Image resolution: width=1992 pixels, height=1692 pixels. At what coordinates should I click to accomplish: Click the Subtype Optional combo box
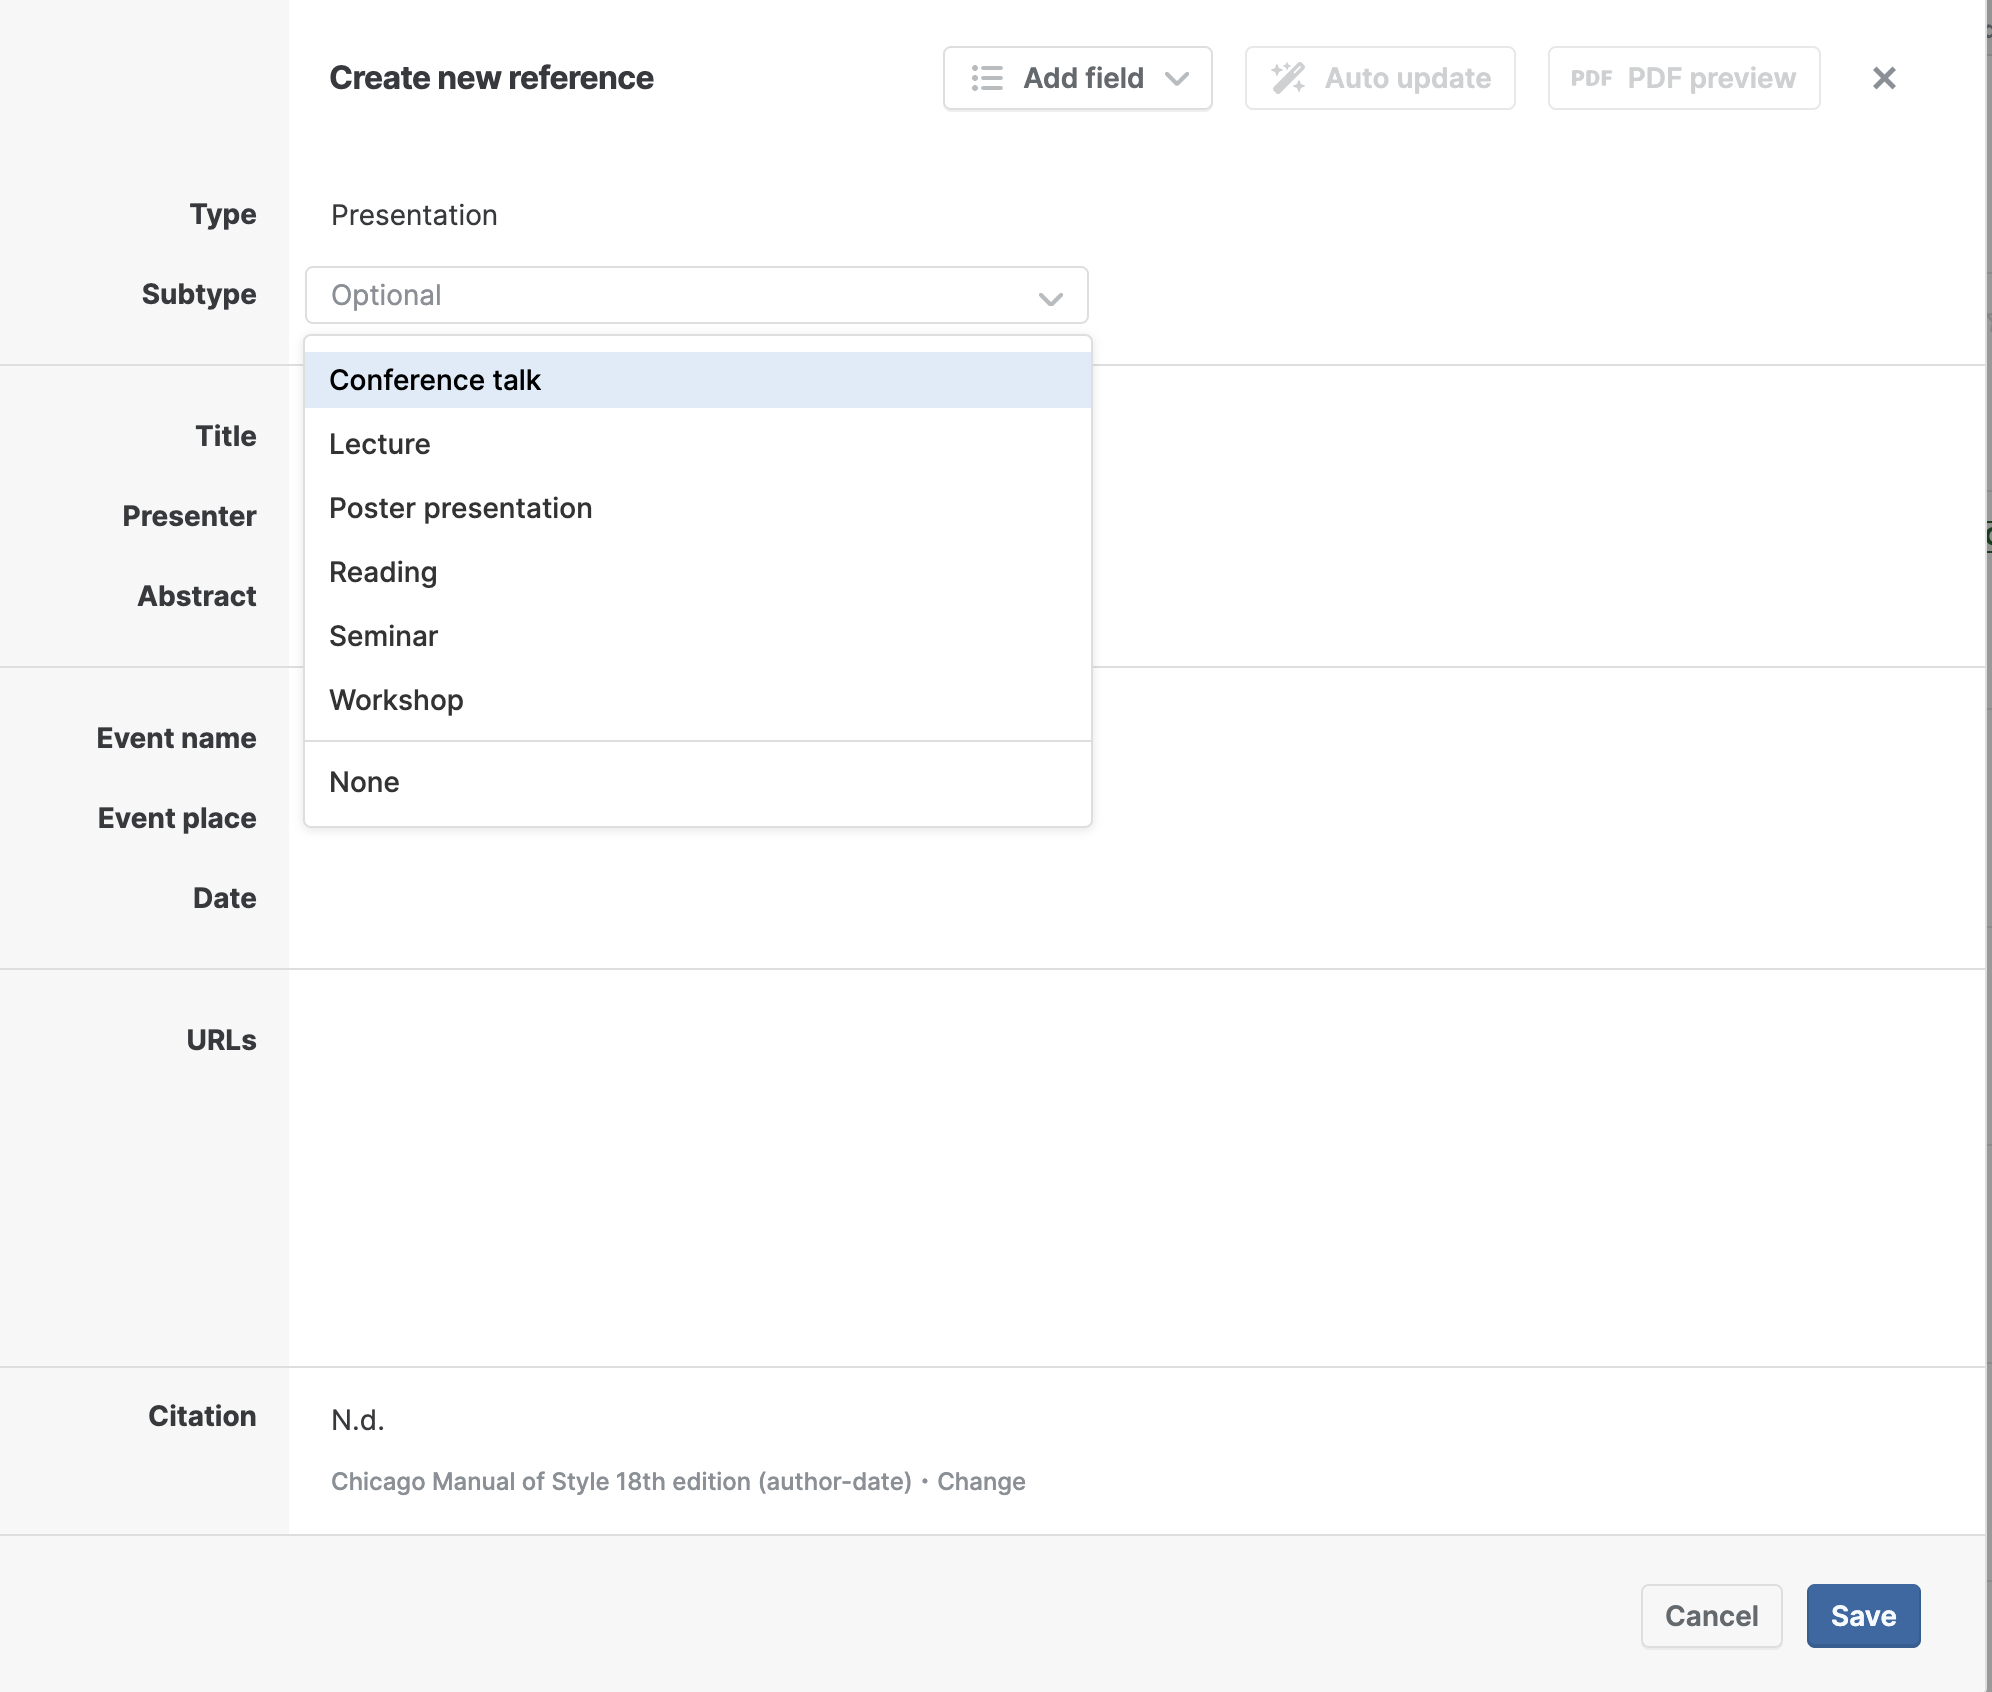point(680,295)
